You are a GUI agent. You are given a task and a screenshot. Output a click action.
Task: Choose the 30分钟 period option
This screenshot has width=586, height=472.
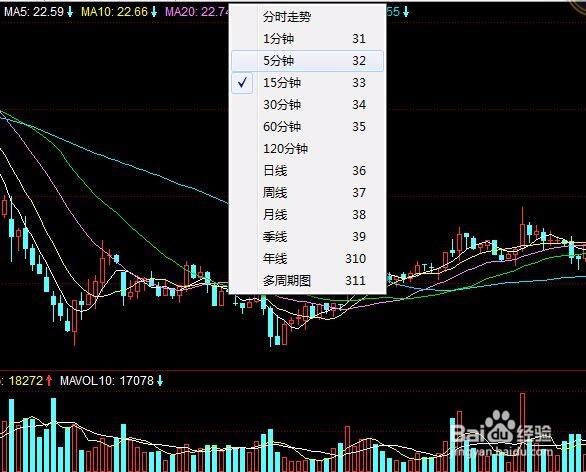[x=307, y=105]
